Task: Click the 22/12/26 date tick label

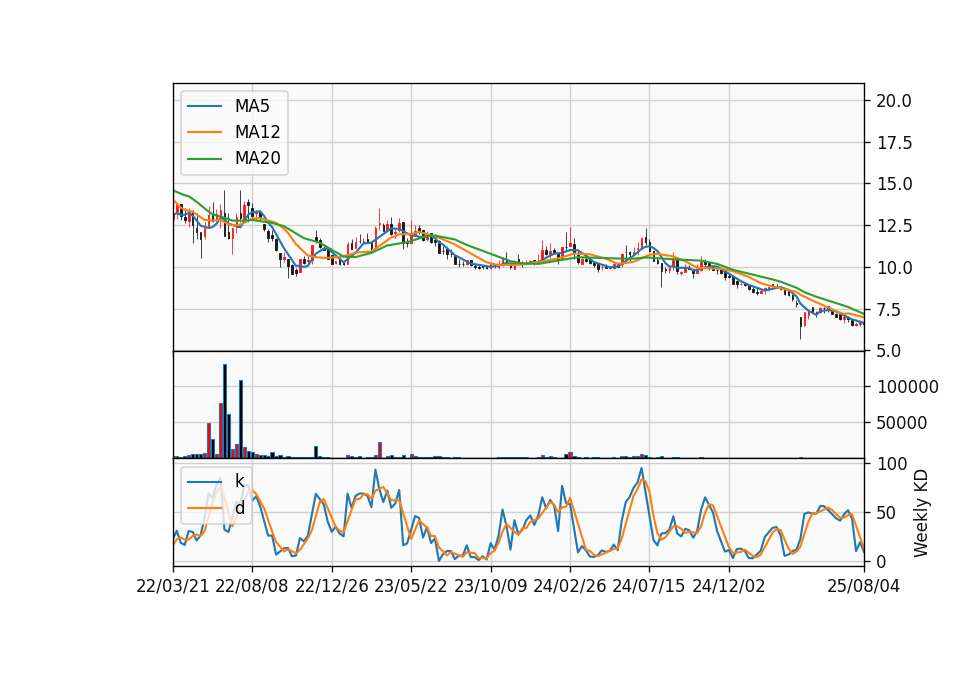Action: (x=332, y=586)
